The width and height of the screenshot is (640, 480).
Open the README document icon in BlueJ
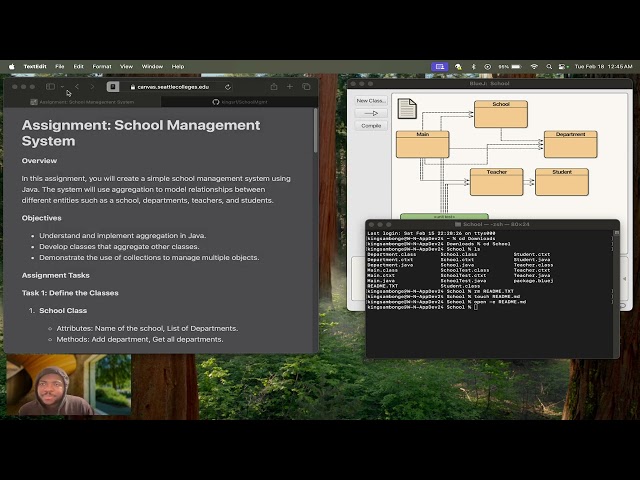407,109
